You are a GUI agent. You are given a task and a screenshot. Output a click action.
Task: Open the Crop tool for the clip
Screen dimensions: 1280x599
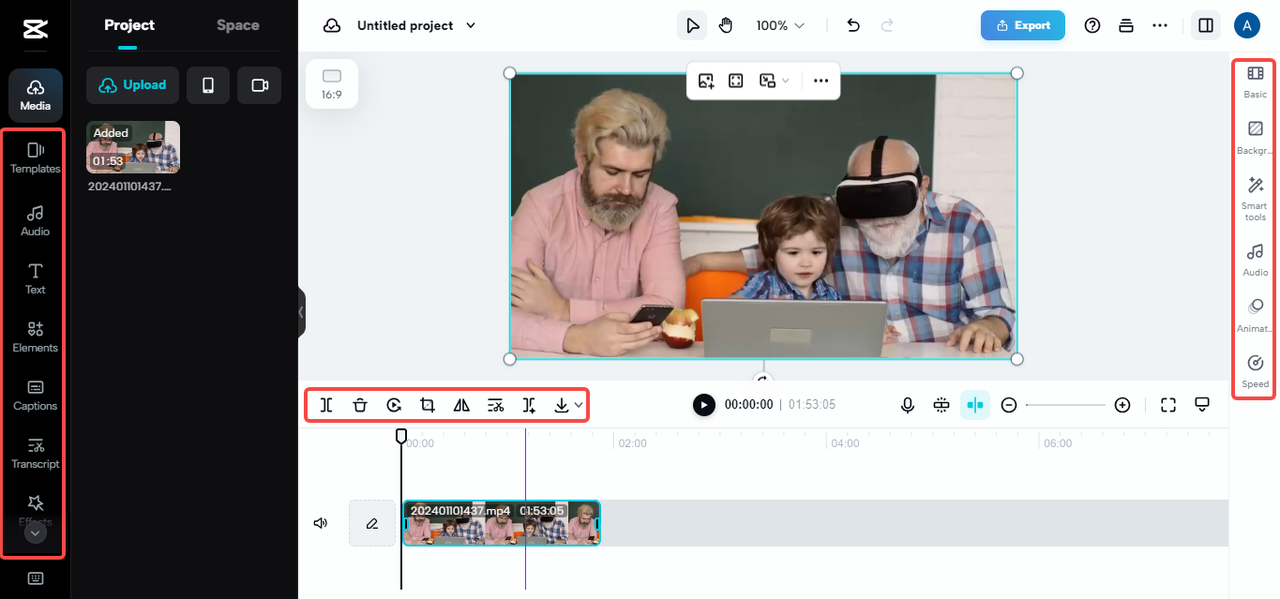point(428,405)
